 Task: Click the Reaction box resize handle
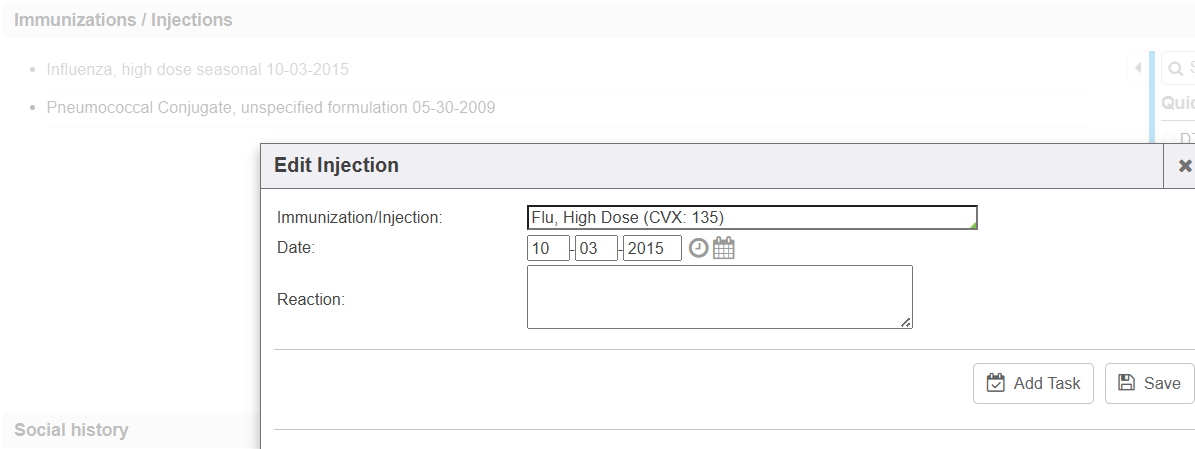click(905, 322)
